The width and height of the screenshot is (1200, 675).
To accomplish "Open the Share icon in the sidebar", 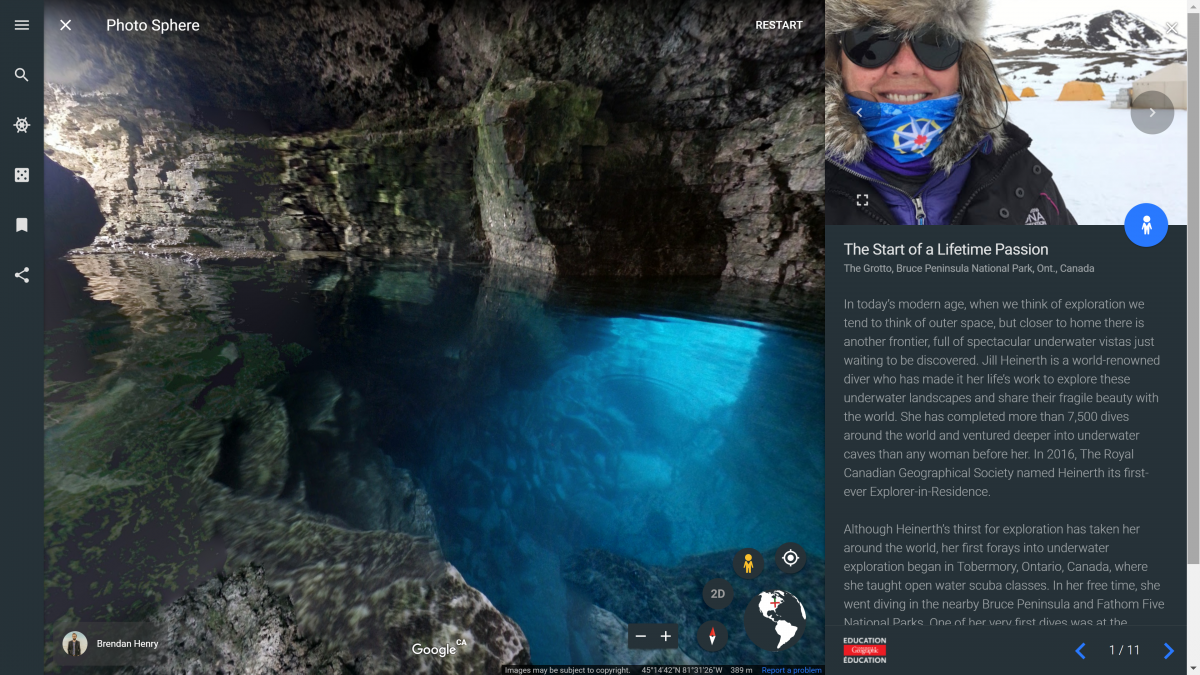I will 21,275.
